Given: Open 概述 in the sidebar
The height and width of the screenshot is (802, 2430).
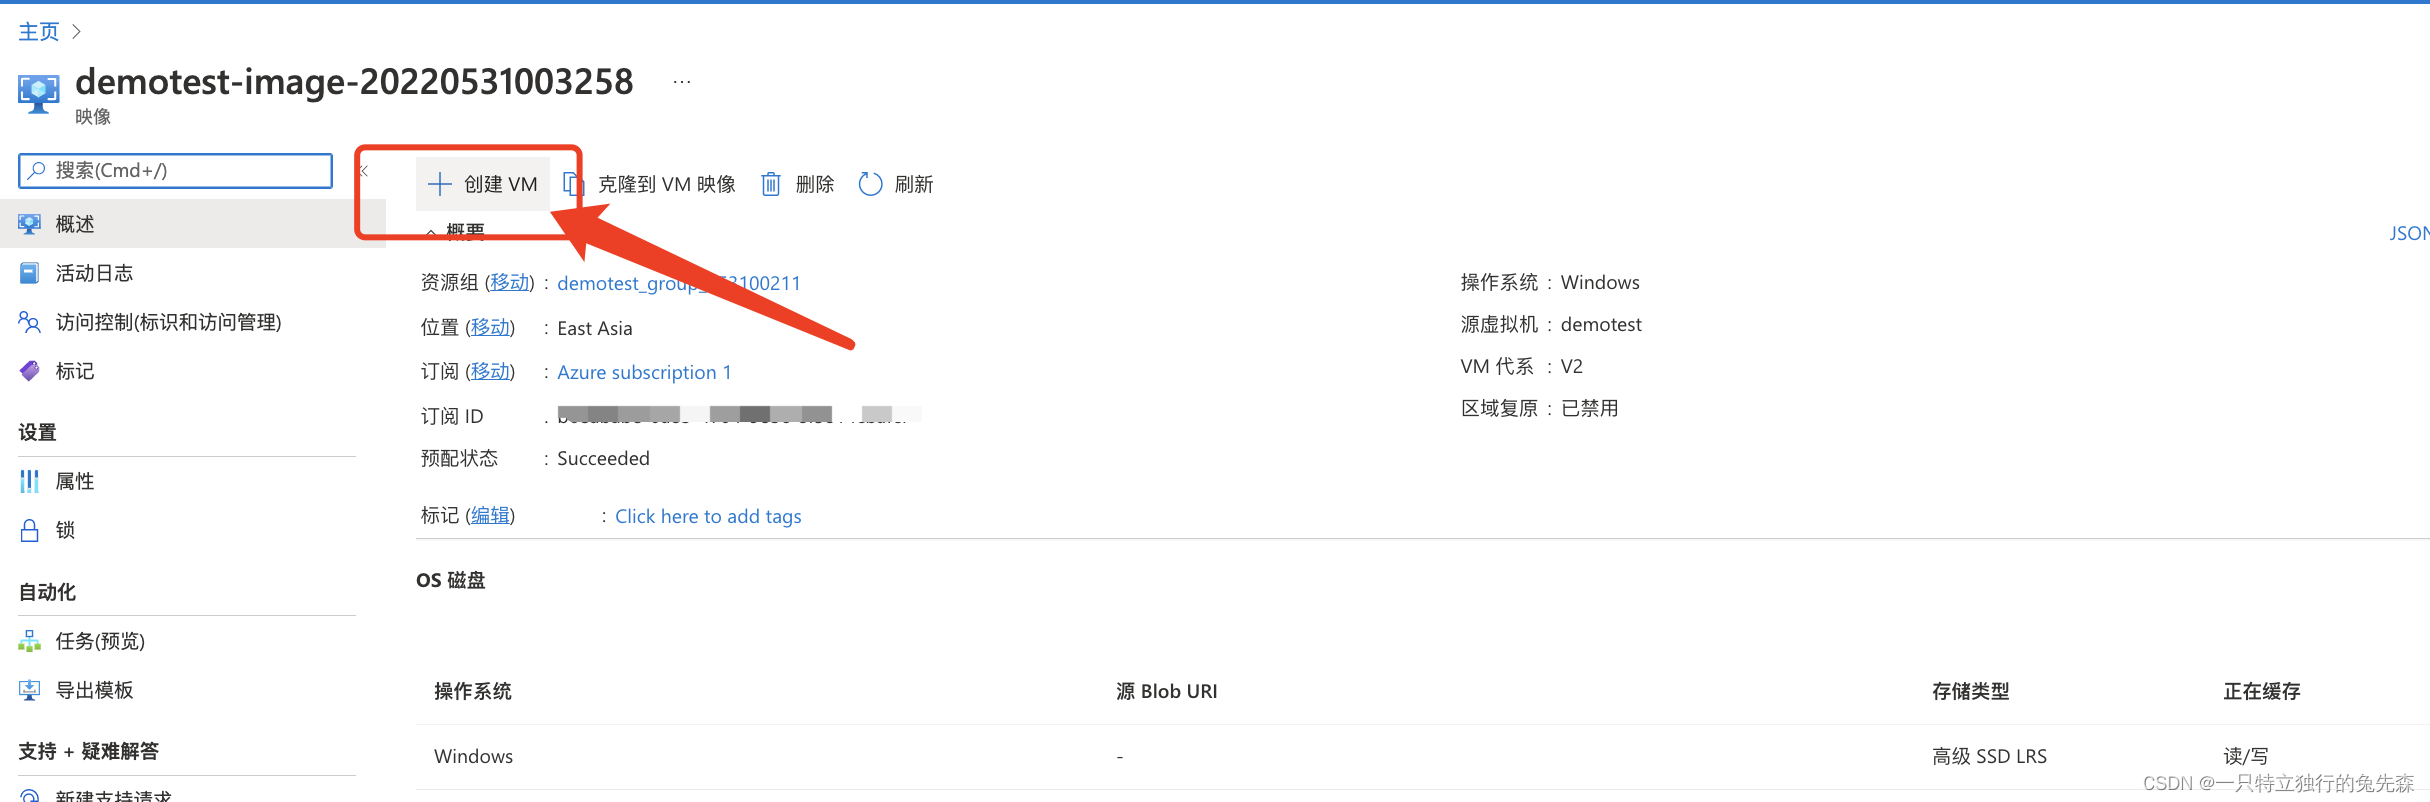Looking at the screenshot, I should (193, 224).
